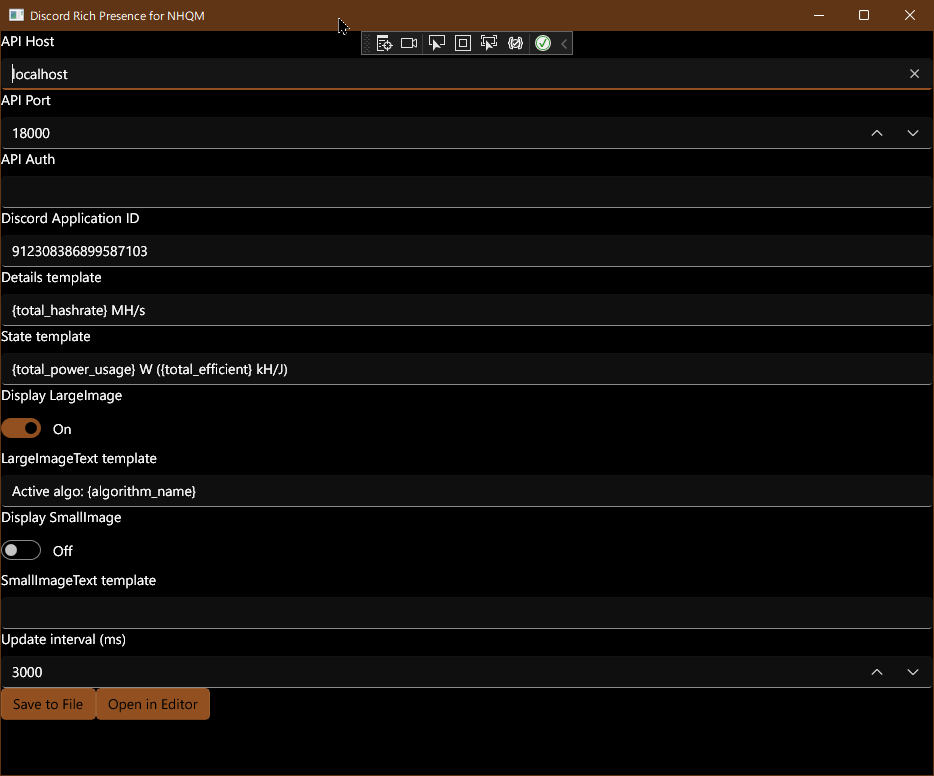Image resolution: width=934 pixels, height=776 pixels.
Task: Open the binding failures braces icon
Action: click(x=515, y=43)
